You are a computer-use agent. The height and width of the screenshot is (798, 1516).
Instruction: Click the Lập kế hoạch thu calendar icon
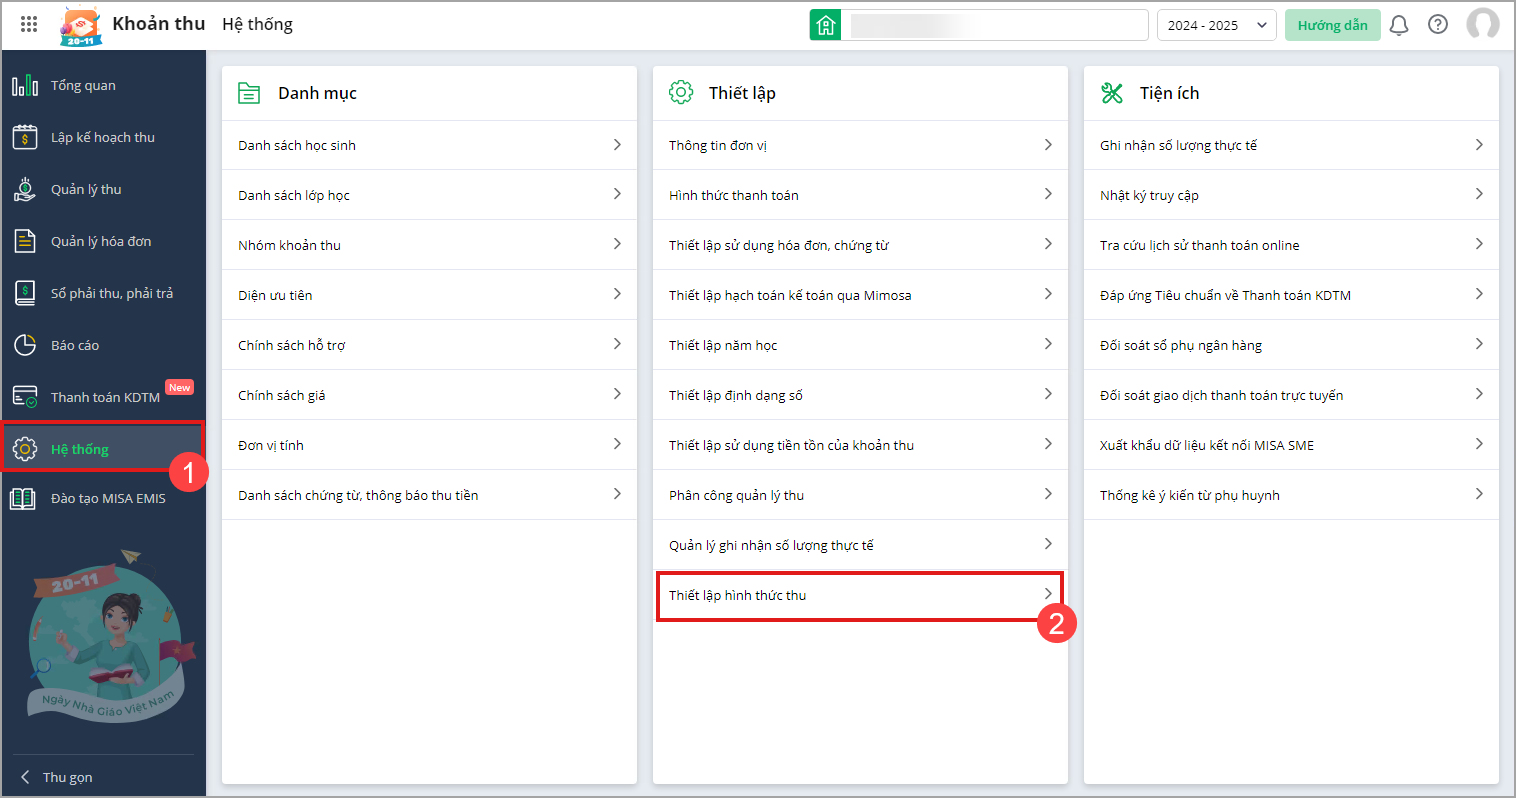[25, 137]
